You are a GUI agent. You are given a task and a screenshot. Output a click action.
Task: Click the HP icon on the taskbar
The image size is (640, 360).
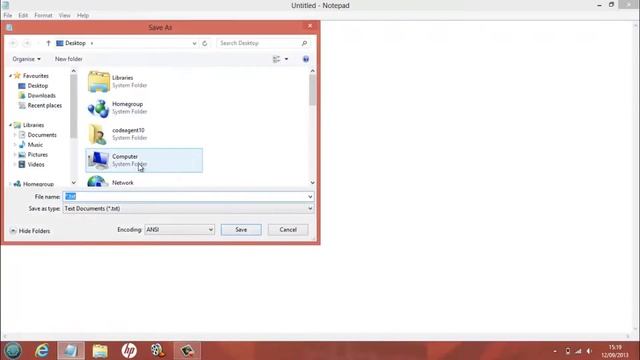click(x=129, y=351)
